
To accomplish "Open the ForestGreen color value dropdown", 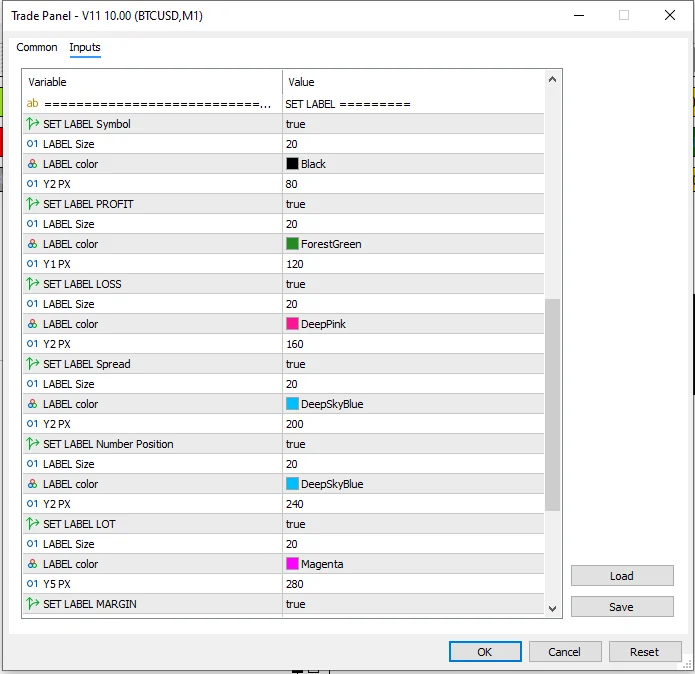I will (413, 244).
